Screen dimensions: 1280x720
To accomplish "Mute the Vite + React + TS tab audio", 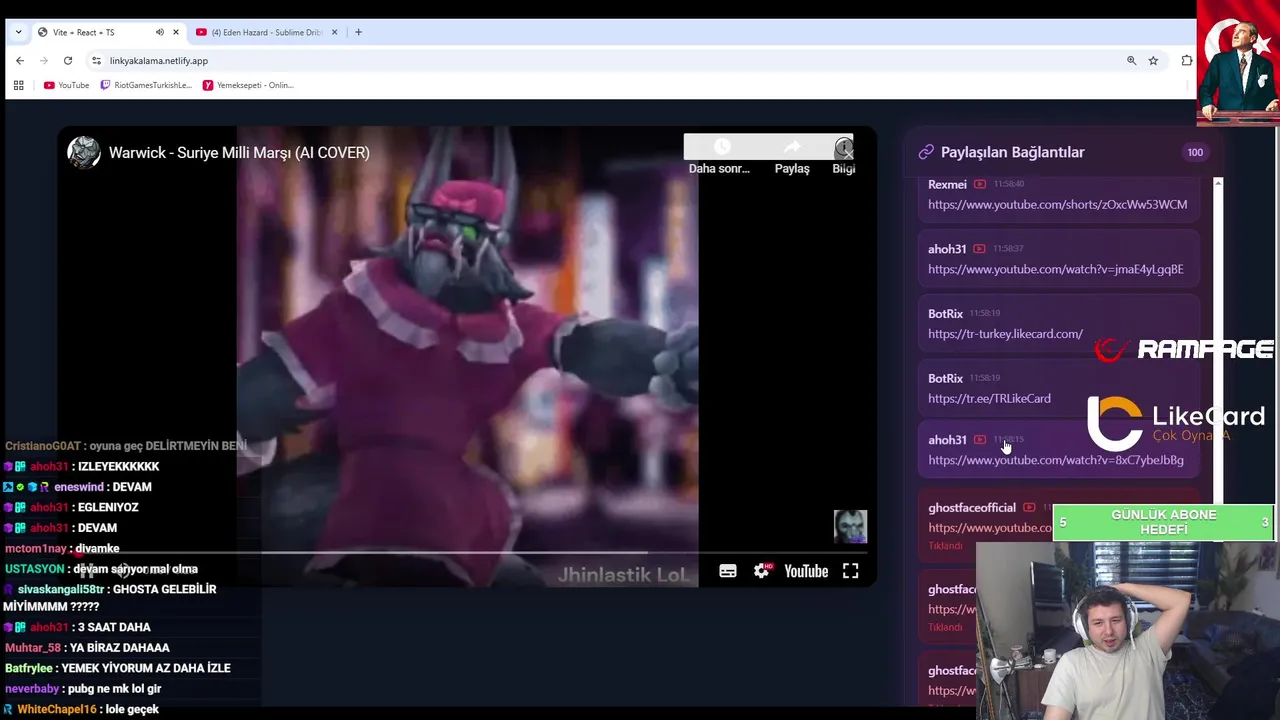I will pyautogui.click(x=159, y=32).
